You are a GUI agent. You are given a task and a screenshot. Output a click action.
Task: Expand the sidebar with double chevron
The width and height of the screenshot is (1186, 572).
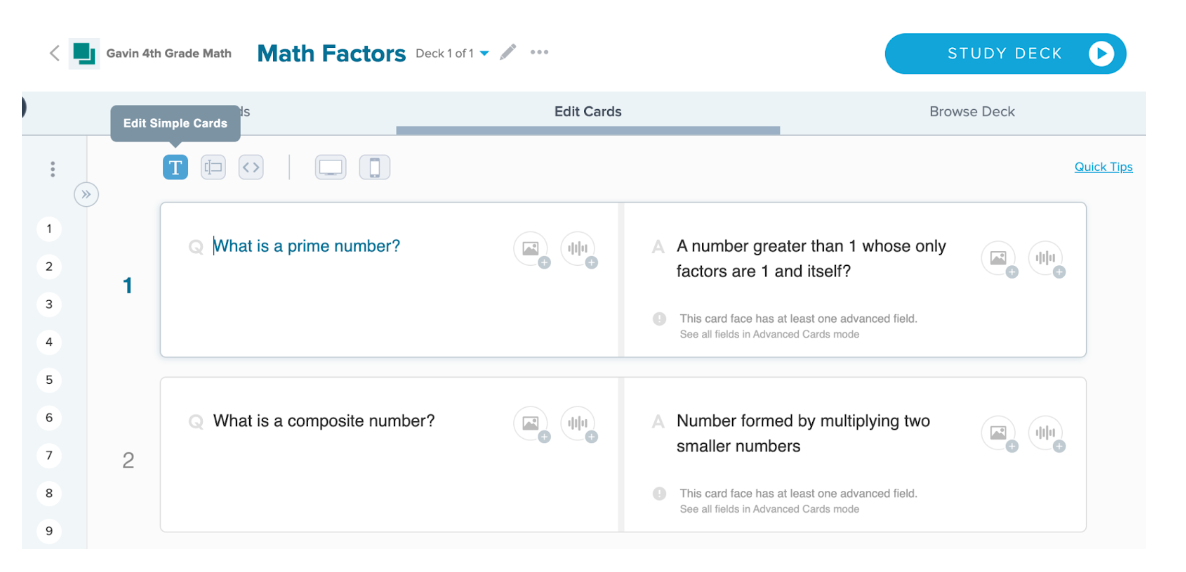pos(86,194)
